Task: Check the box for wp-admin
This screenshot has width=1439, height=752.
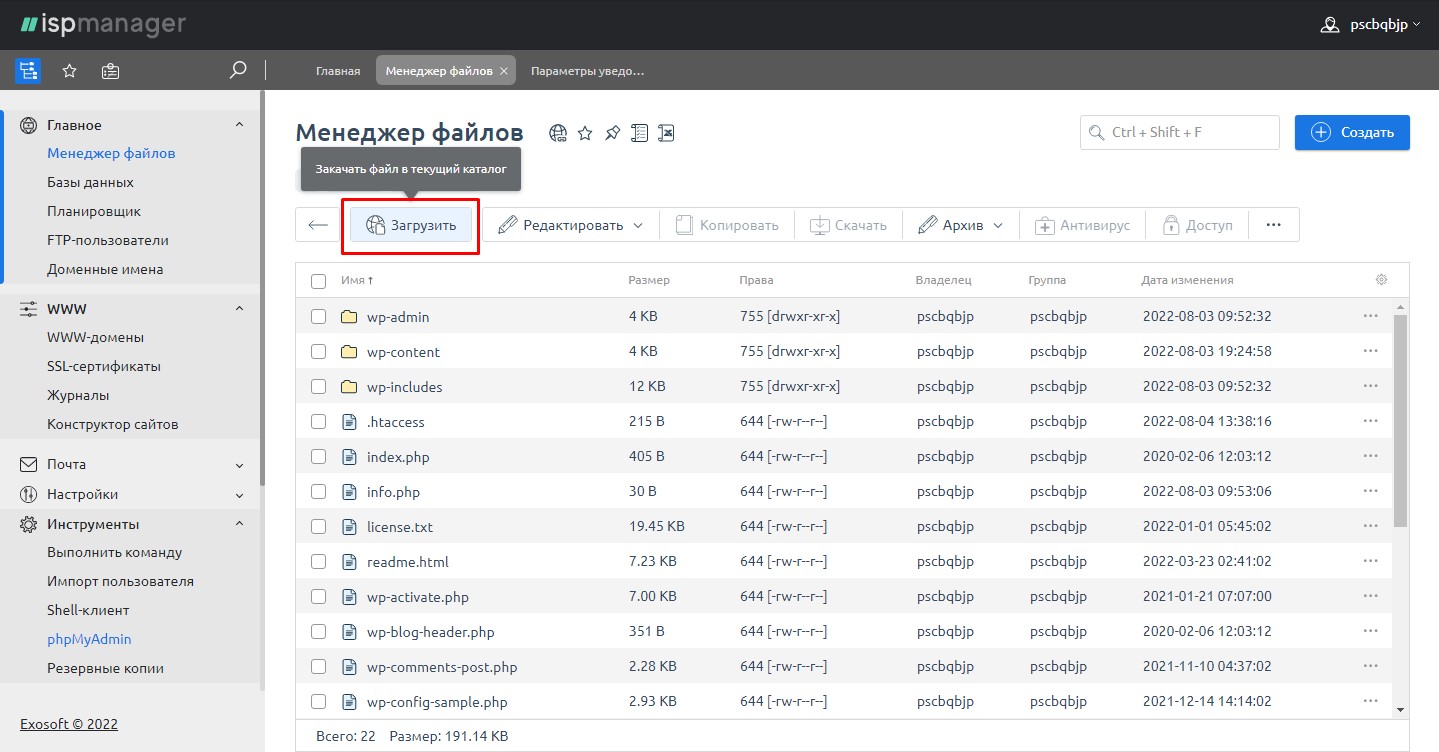Action: click(x=318, y=317)
